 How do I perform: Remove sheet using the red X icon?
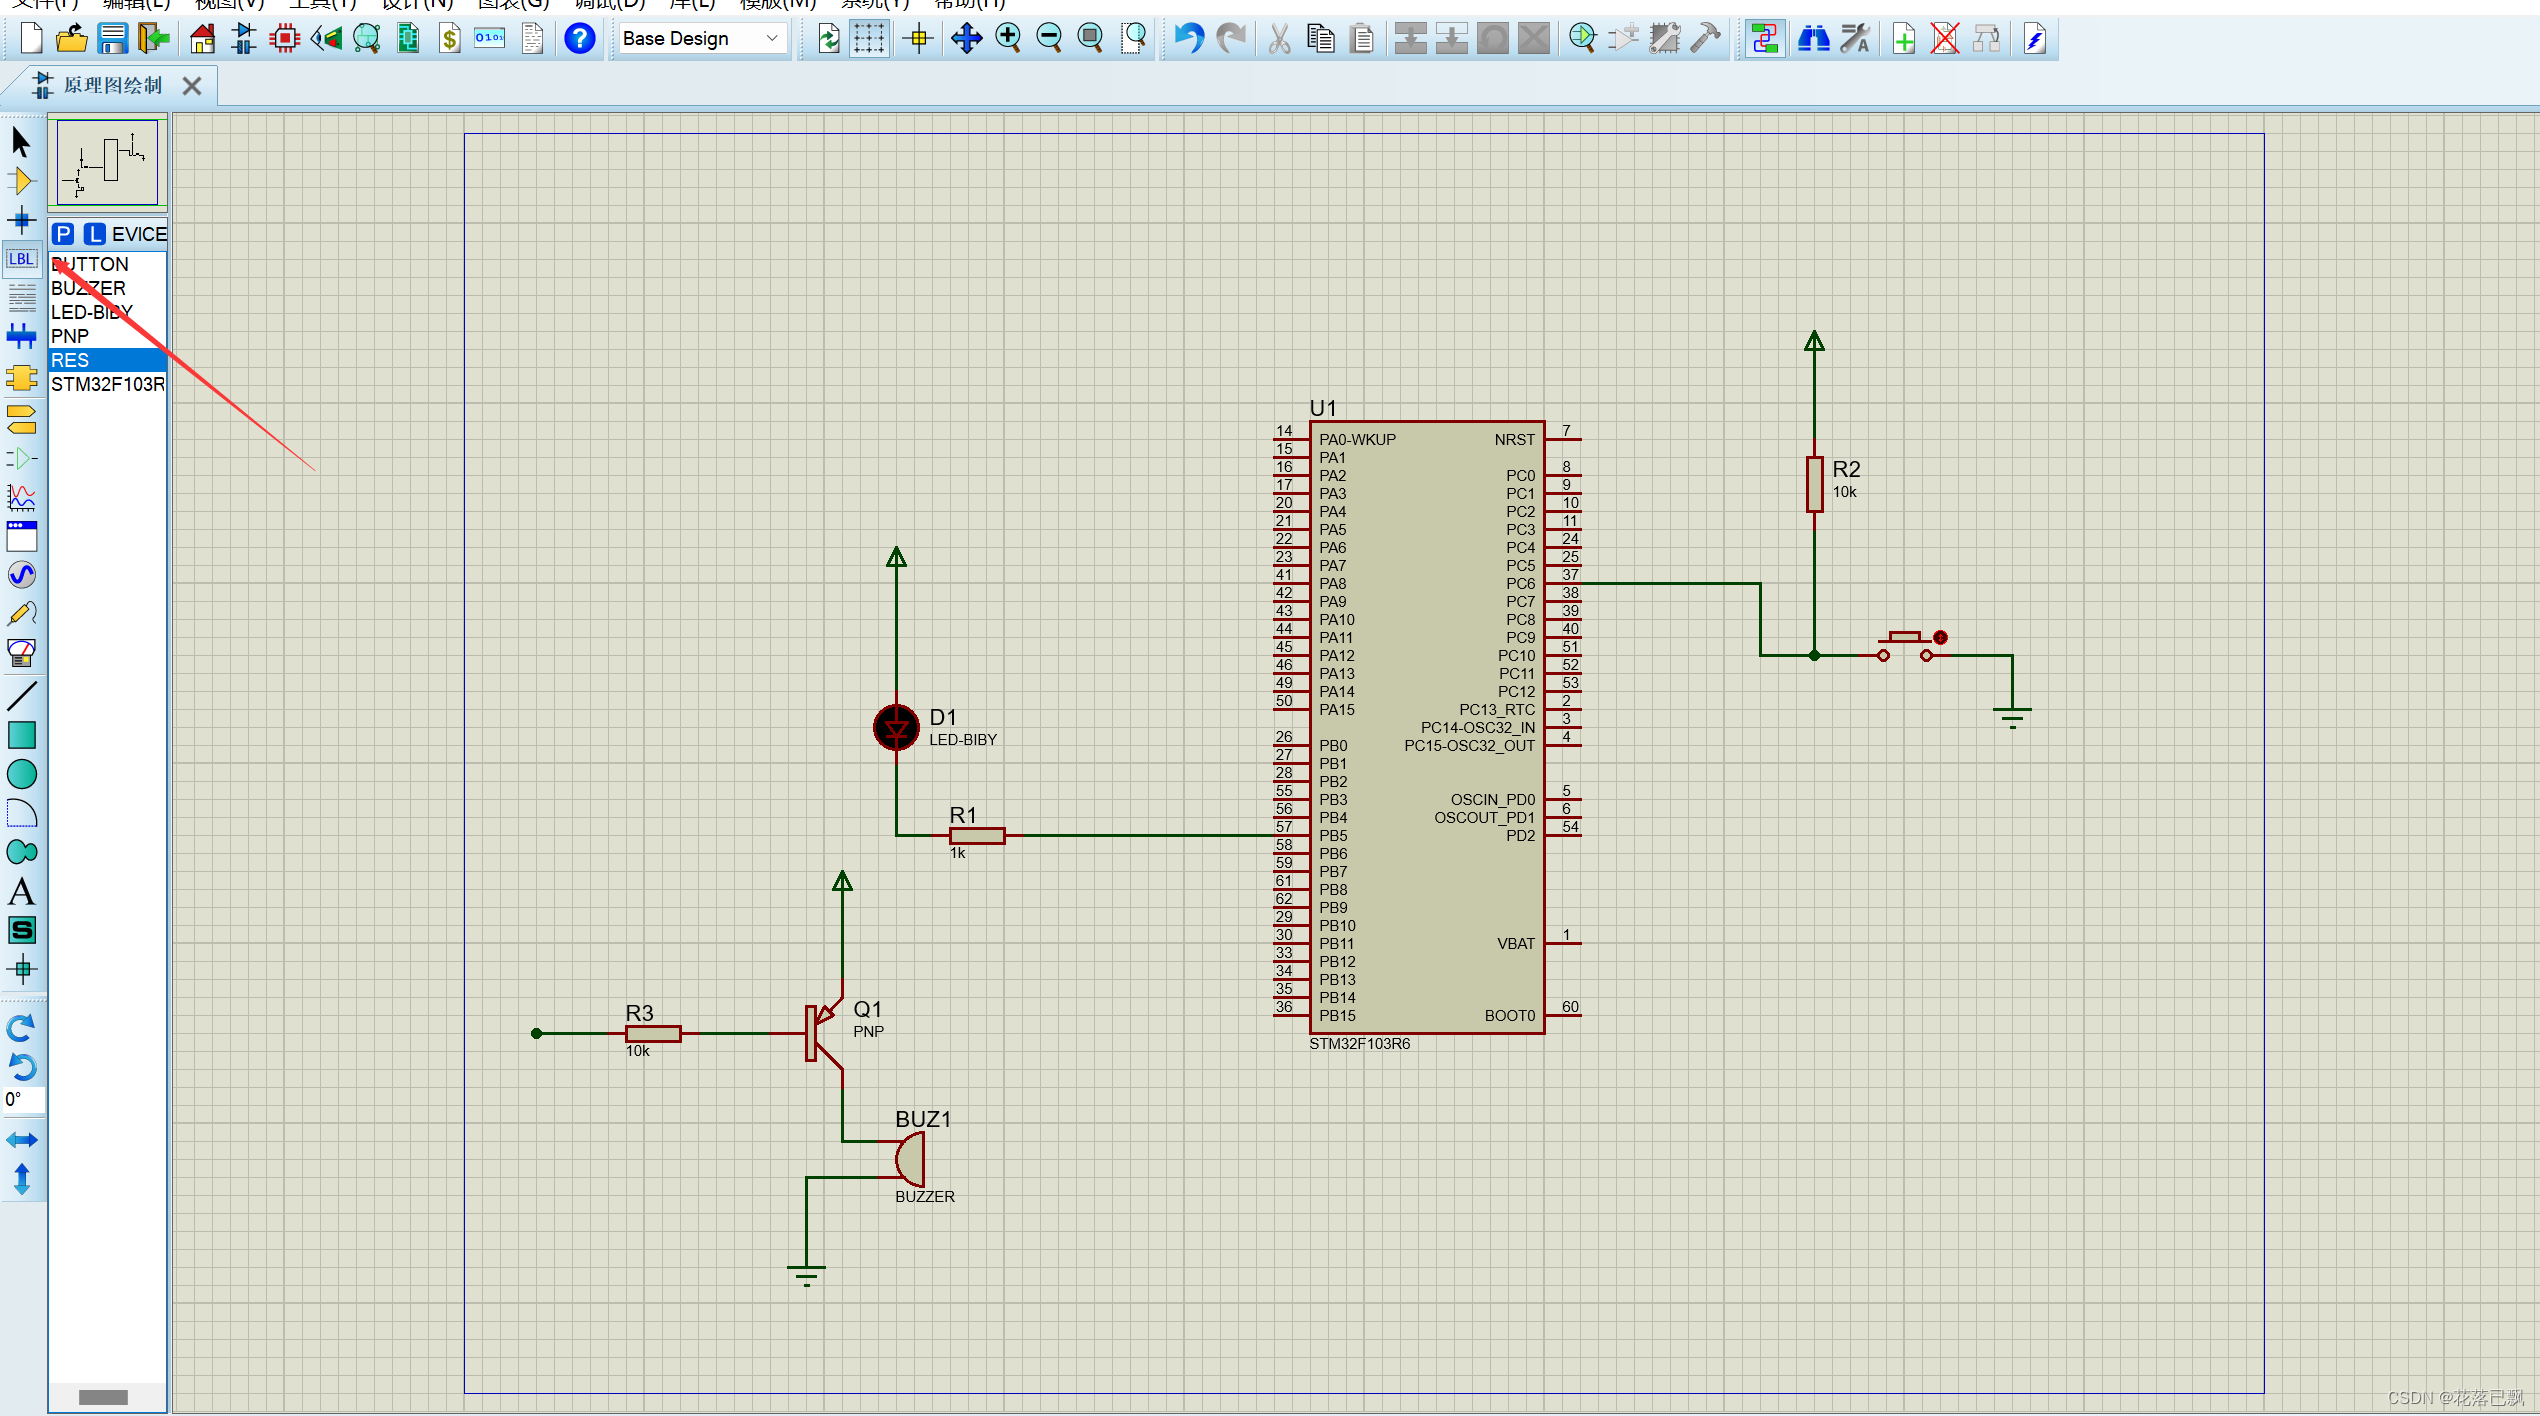point(1945,39)
